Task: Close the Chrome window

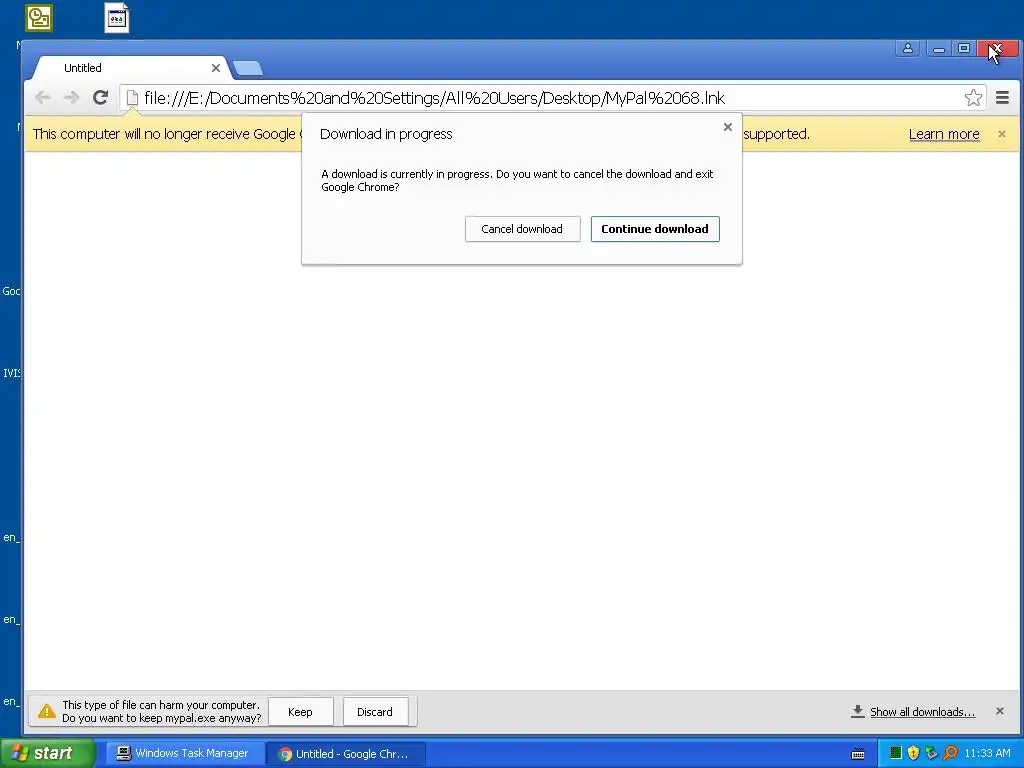Action: (x=997, y=48)
